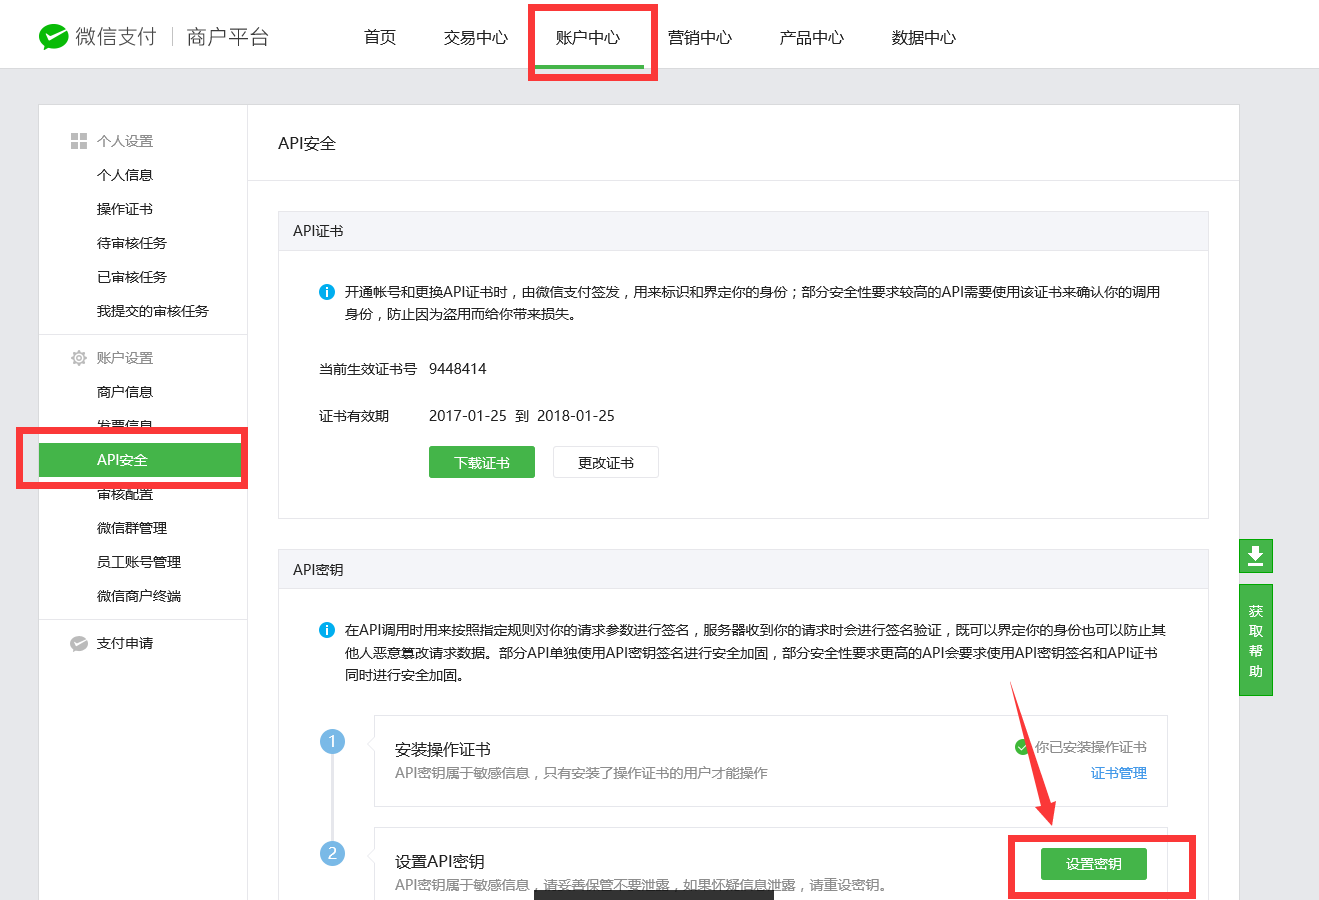This screenshot has width=1319, height=900.
Task: Select 操作证书 in the sidebar
Action: pos(125,209)
